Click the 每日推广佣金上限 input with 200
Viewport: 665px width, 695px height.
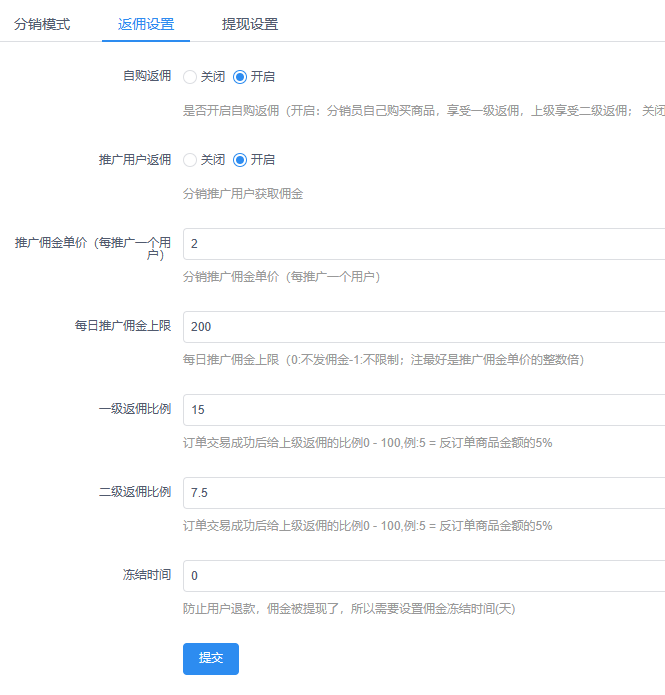tap(424, 327)
